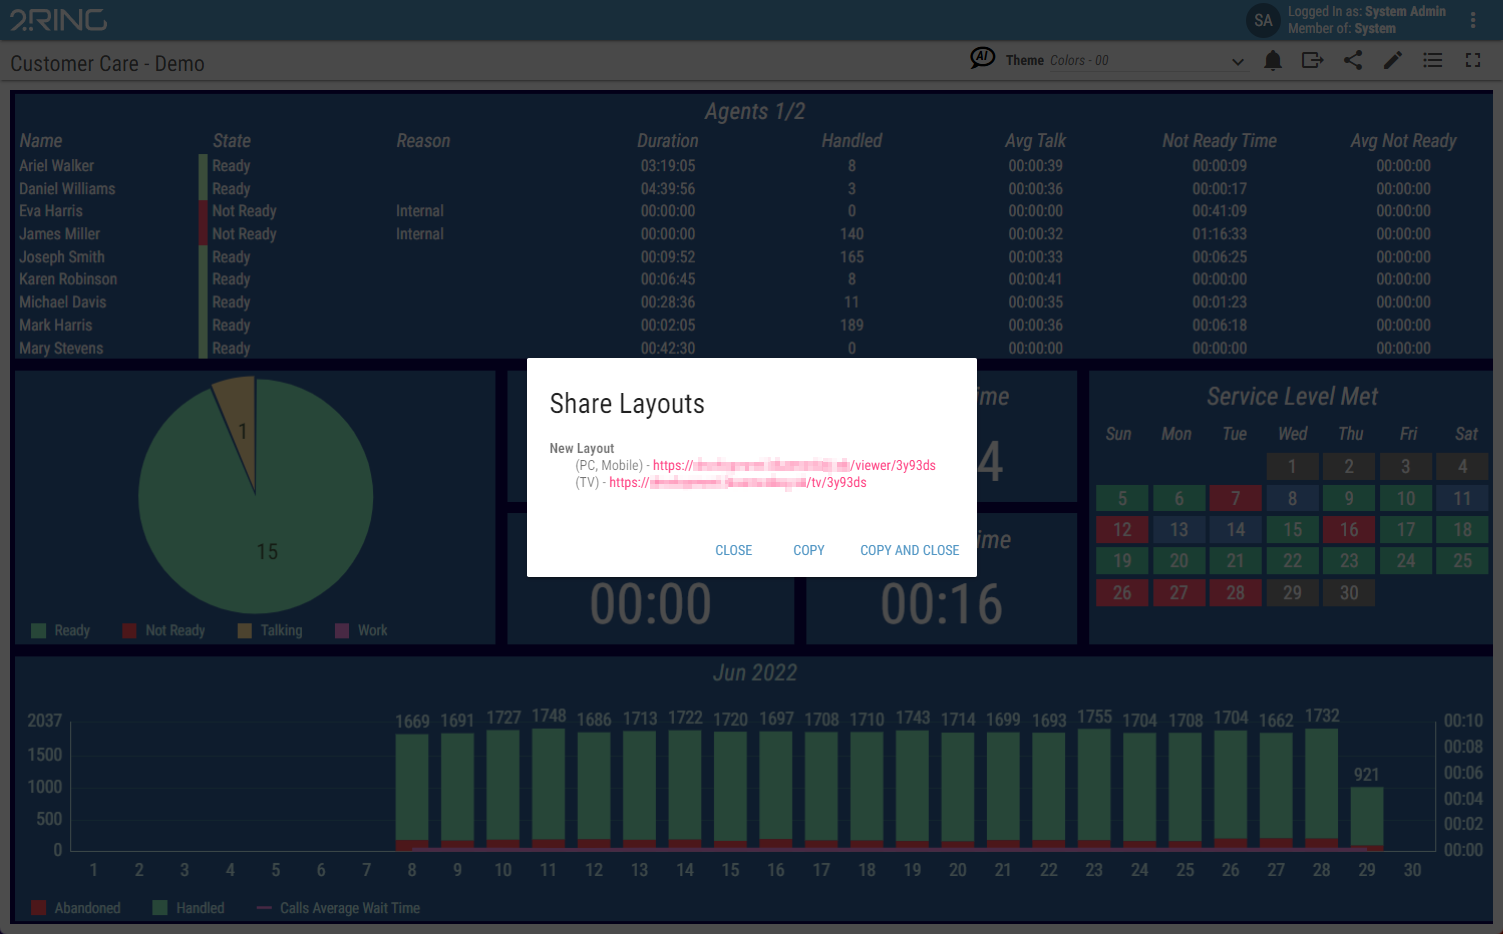Viewport: 1503px width, 934px height.
Task: Click the SA user avatar
Action: pos(1263,20)
